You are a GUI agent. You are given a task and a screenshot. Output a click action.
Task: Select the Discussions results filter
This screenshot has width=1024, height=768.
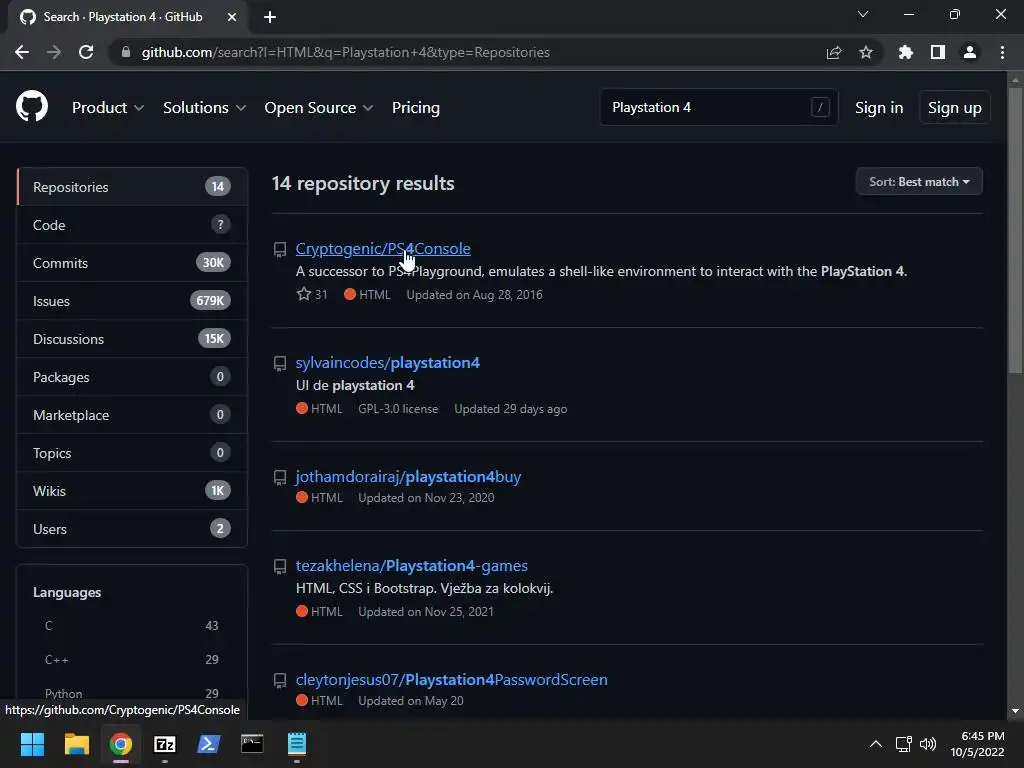132,339
